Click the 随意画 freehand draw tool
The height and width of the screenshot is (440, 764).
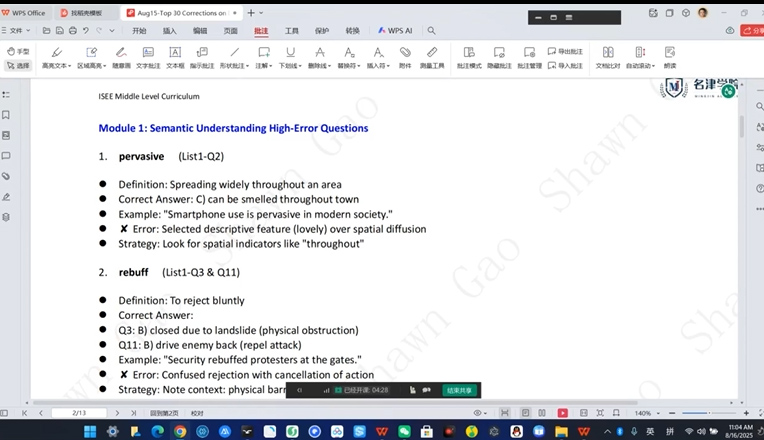(121, 57)
